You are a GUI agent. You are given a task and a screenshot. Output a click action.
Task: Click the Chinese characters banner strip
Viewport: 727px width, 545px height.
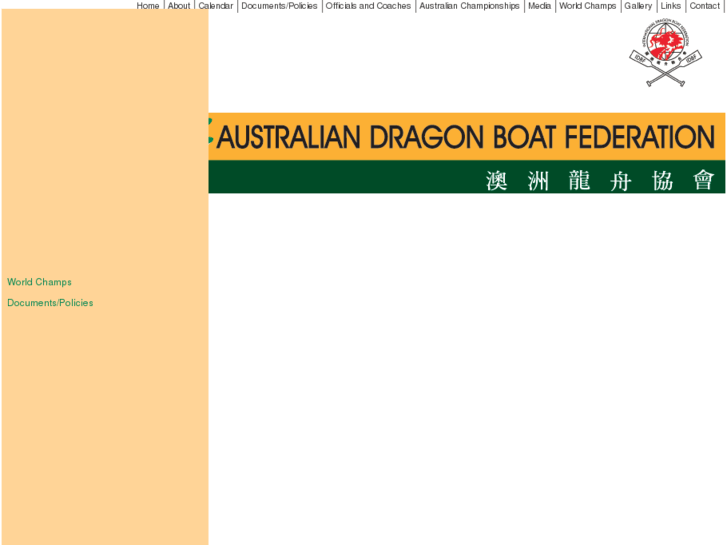(x=466, y=177)
